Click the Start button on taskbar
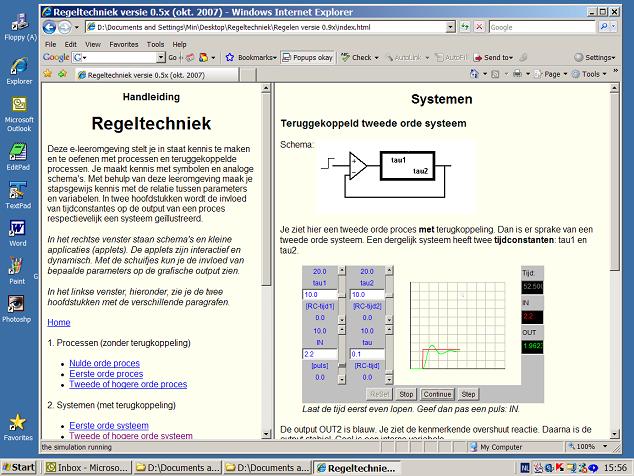This screenshot has width=634, height=476. pyautogui.click(x=19, y=468)
